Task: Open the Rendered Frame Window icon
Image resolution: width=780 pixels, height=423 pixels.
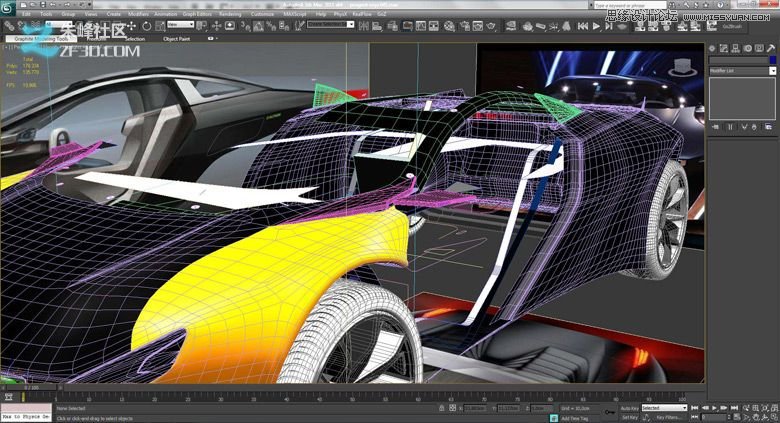Action: coord(478,26)
